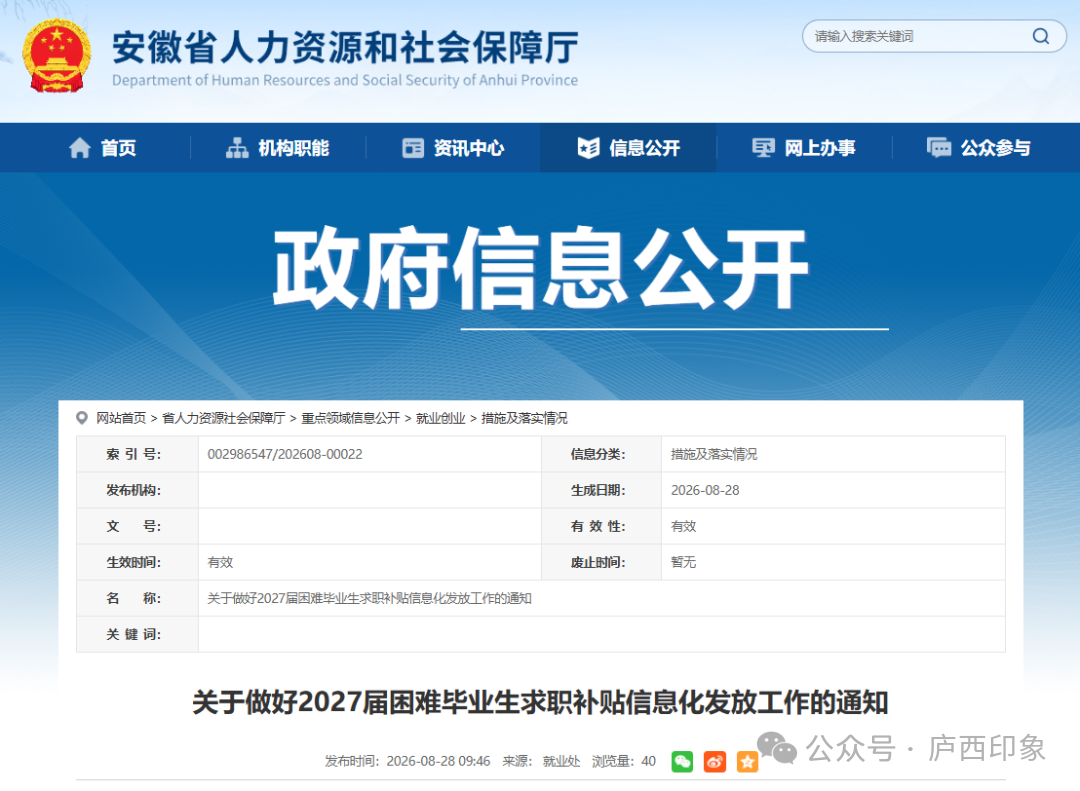Click the 网站首页 breadcrumb link
Screen dimensions: 1080x791
(x=121, y=418)
